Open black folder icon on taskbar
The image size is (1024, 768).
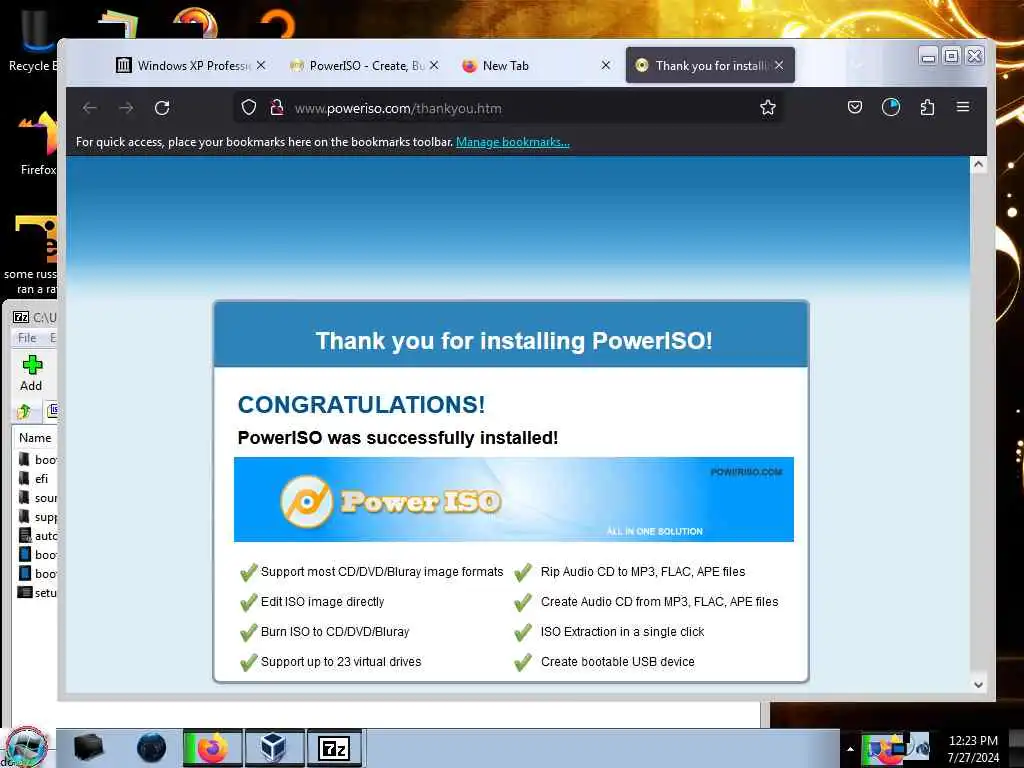89,748
